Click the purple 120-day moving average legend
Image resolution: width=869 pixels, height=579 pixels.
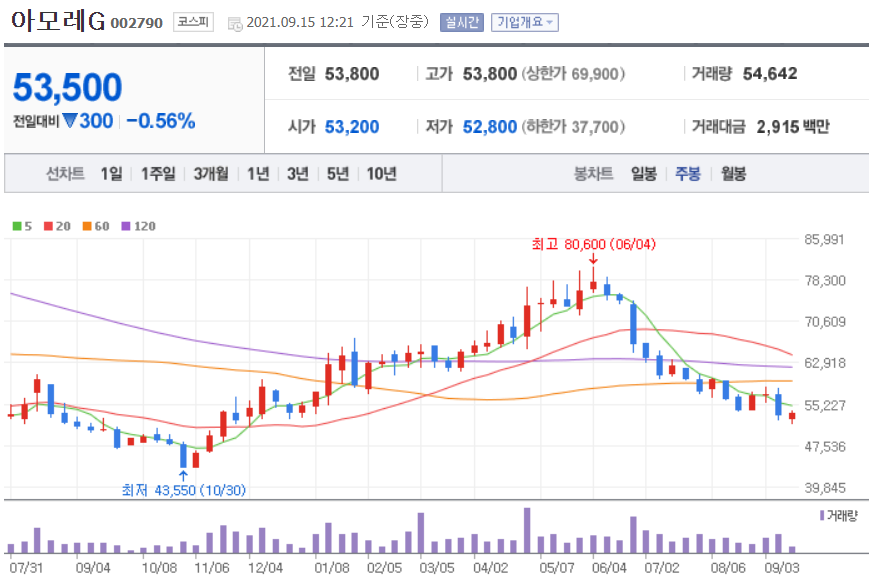(x=139, y=226)
